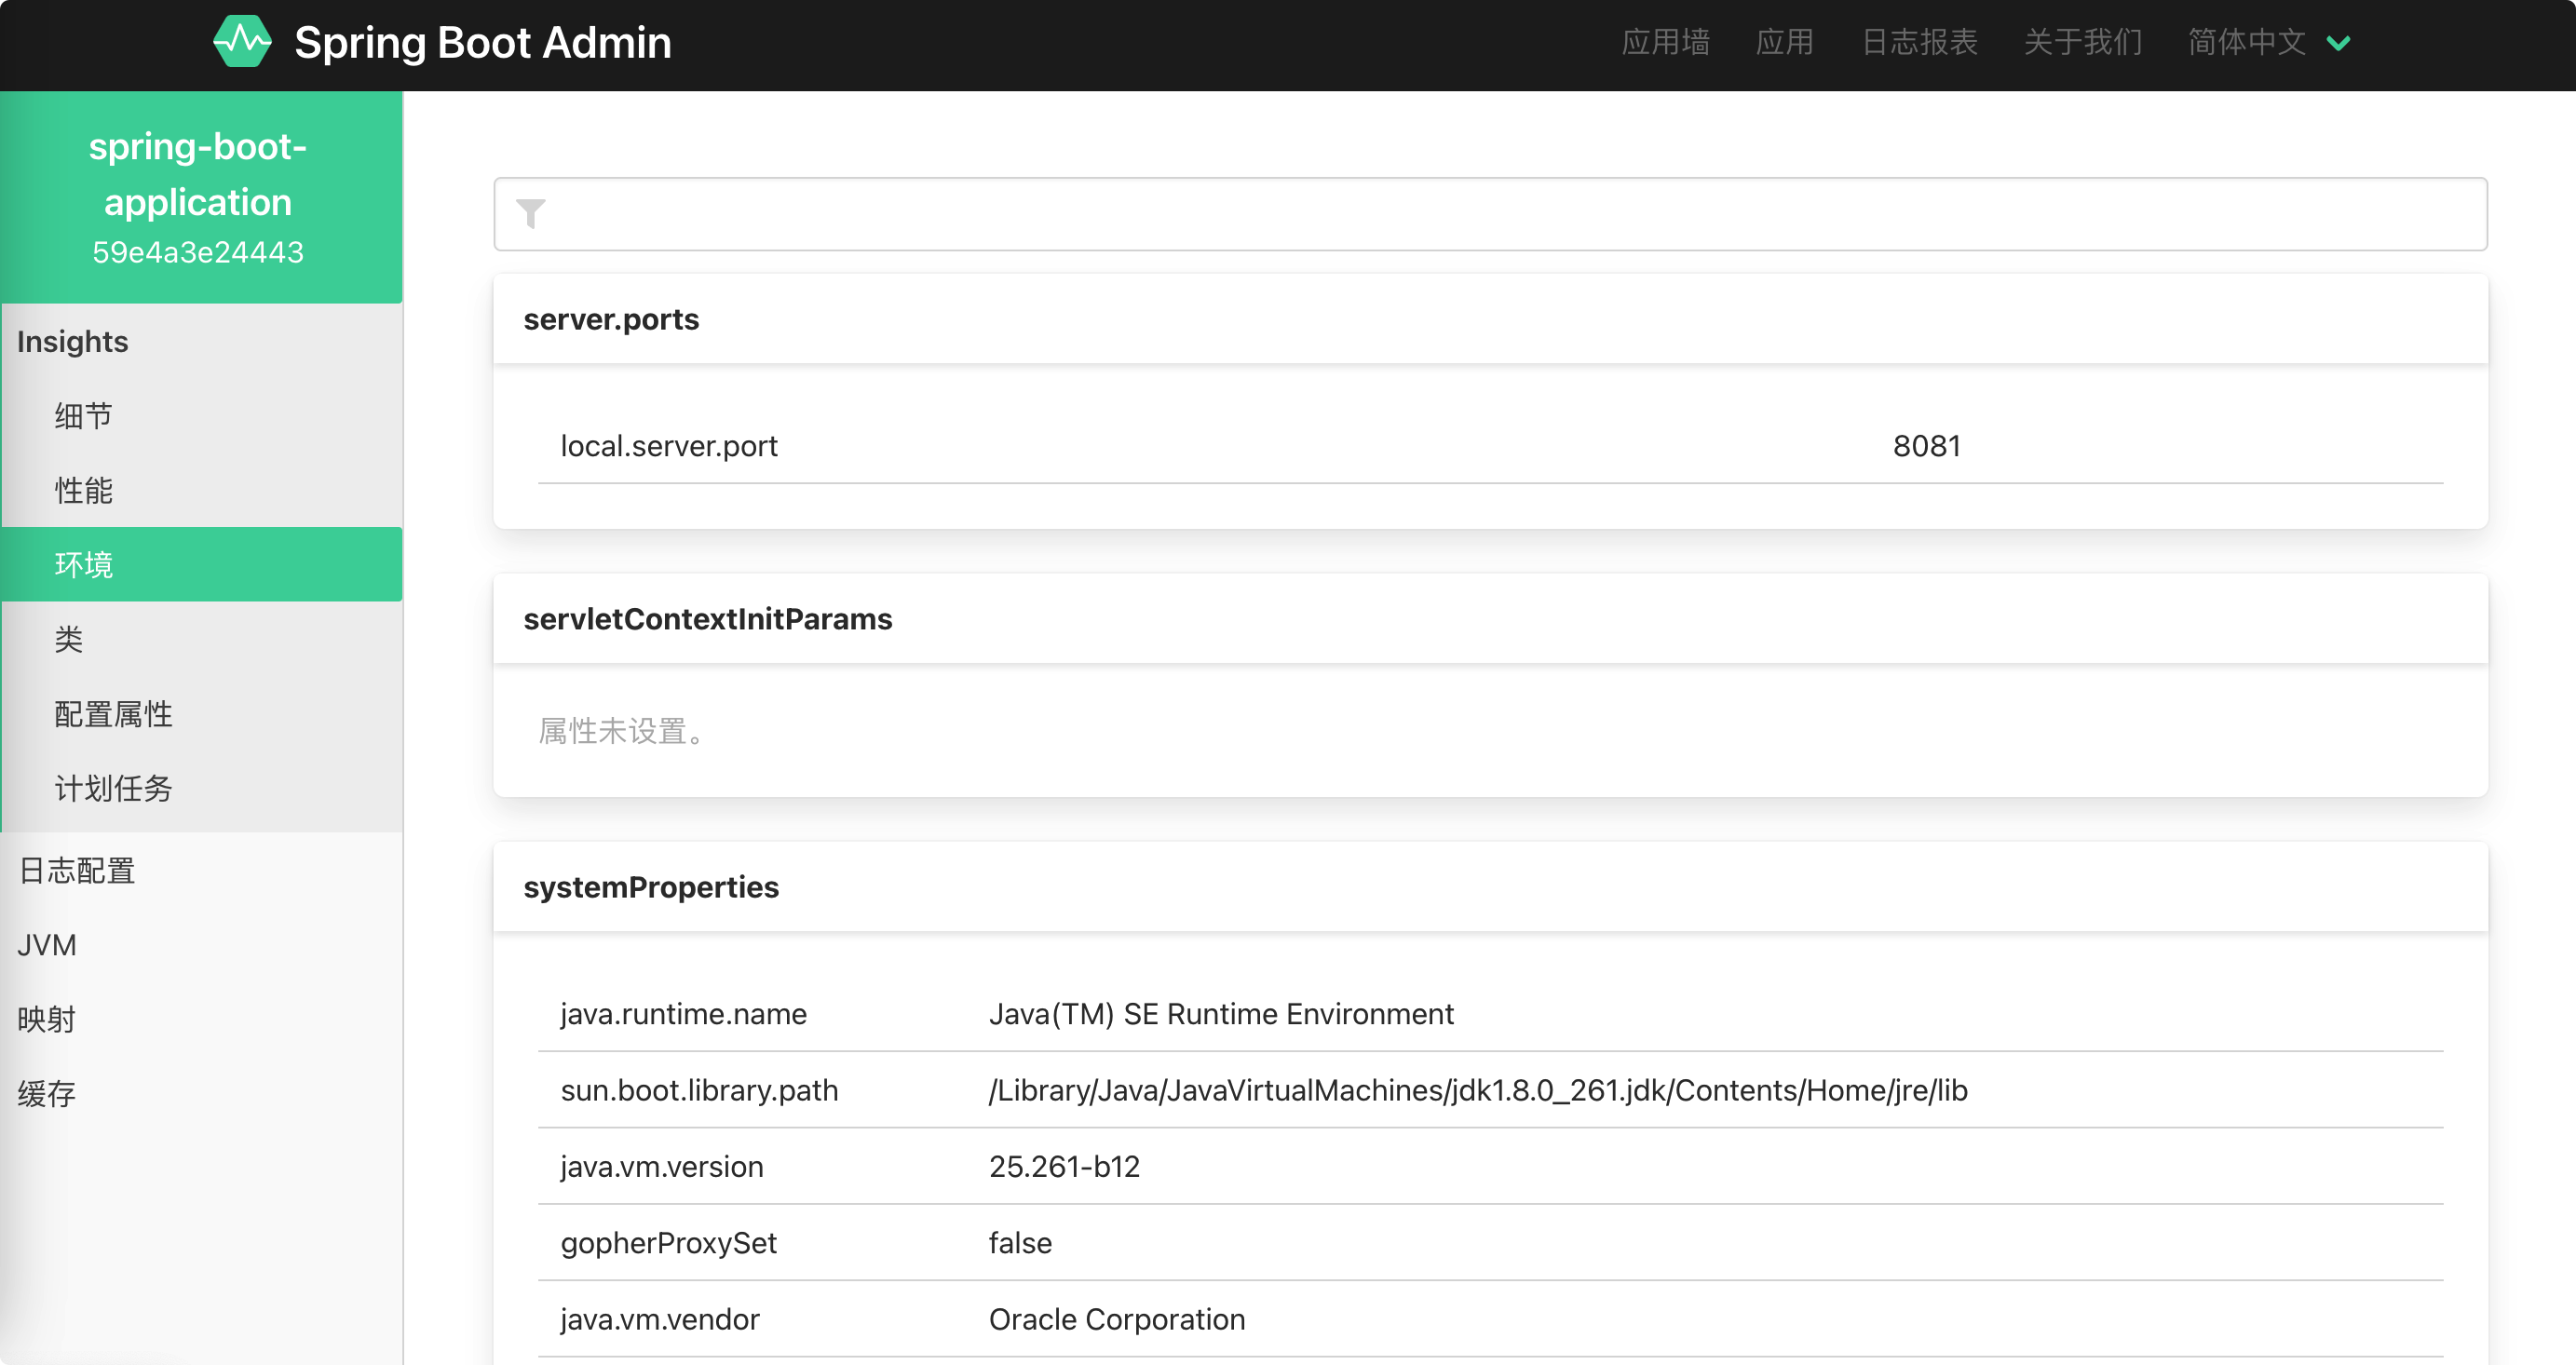
Task: Select the 8081 port value
Action: tap(1926, 446)
